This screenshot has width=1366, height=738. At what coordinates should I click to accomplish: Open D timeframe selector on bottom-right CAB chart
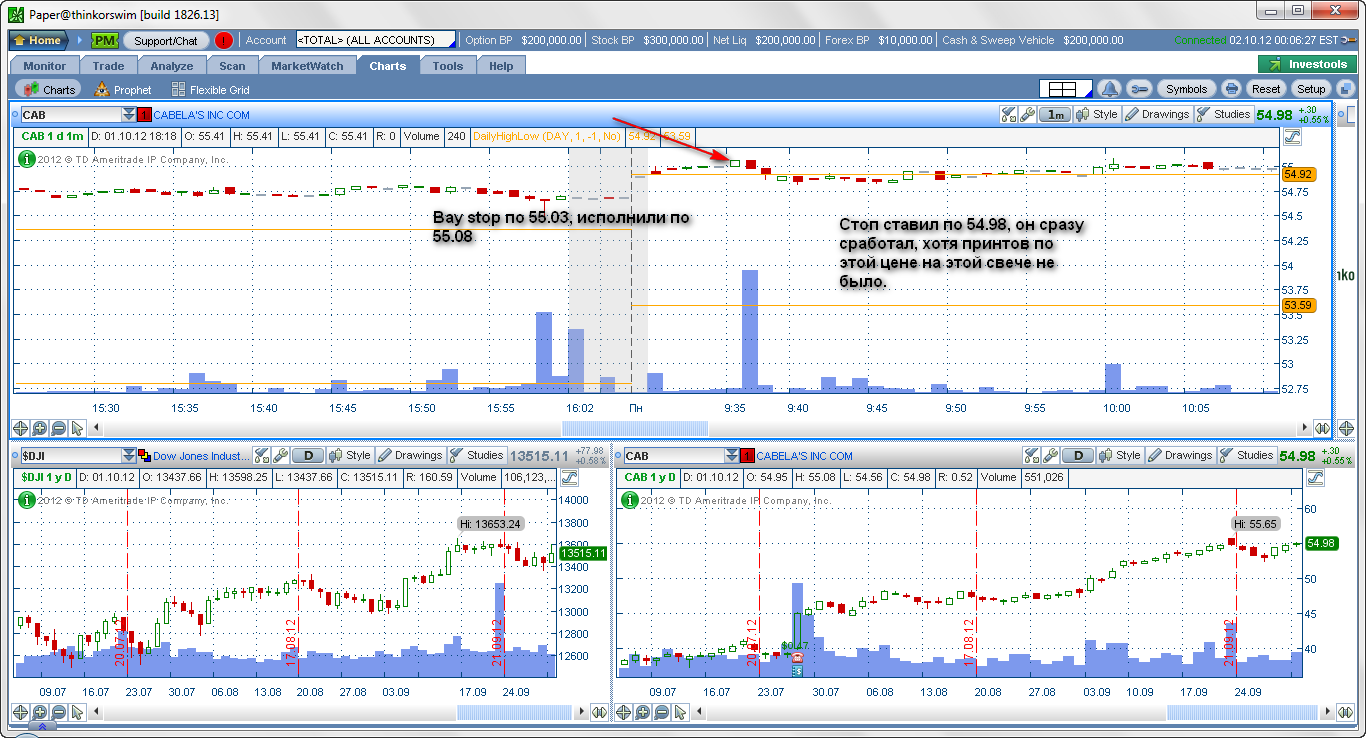pyautogui.click(x=1078, y=456)
